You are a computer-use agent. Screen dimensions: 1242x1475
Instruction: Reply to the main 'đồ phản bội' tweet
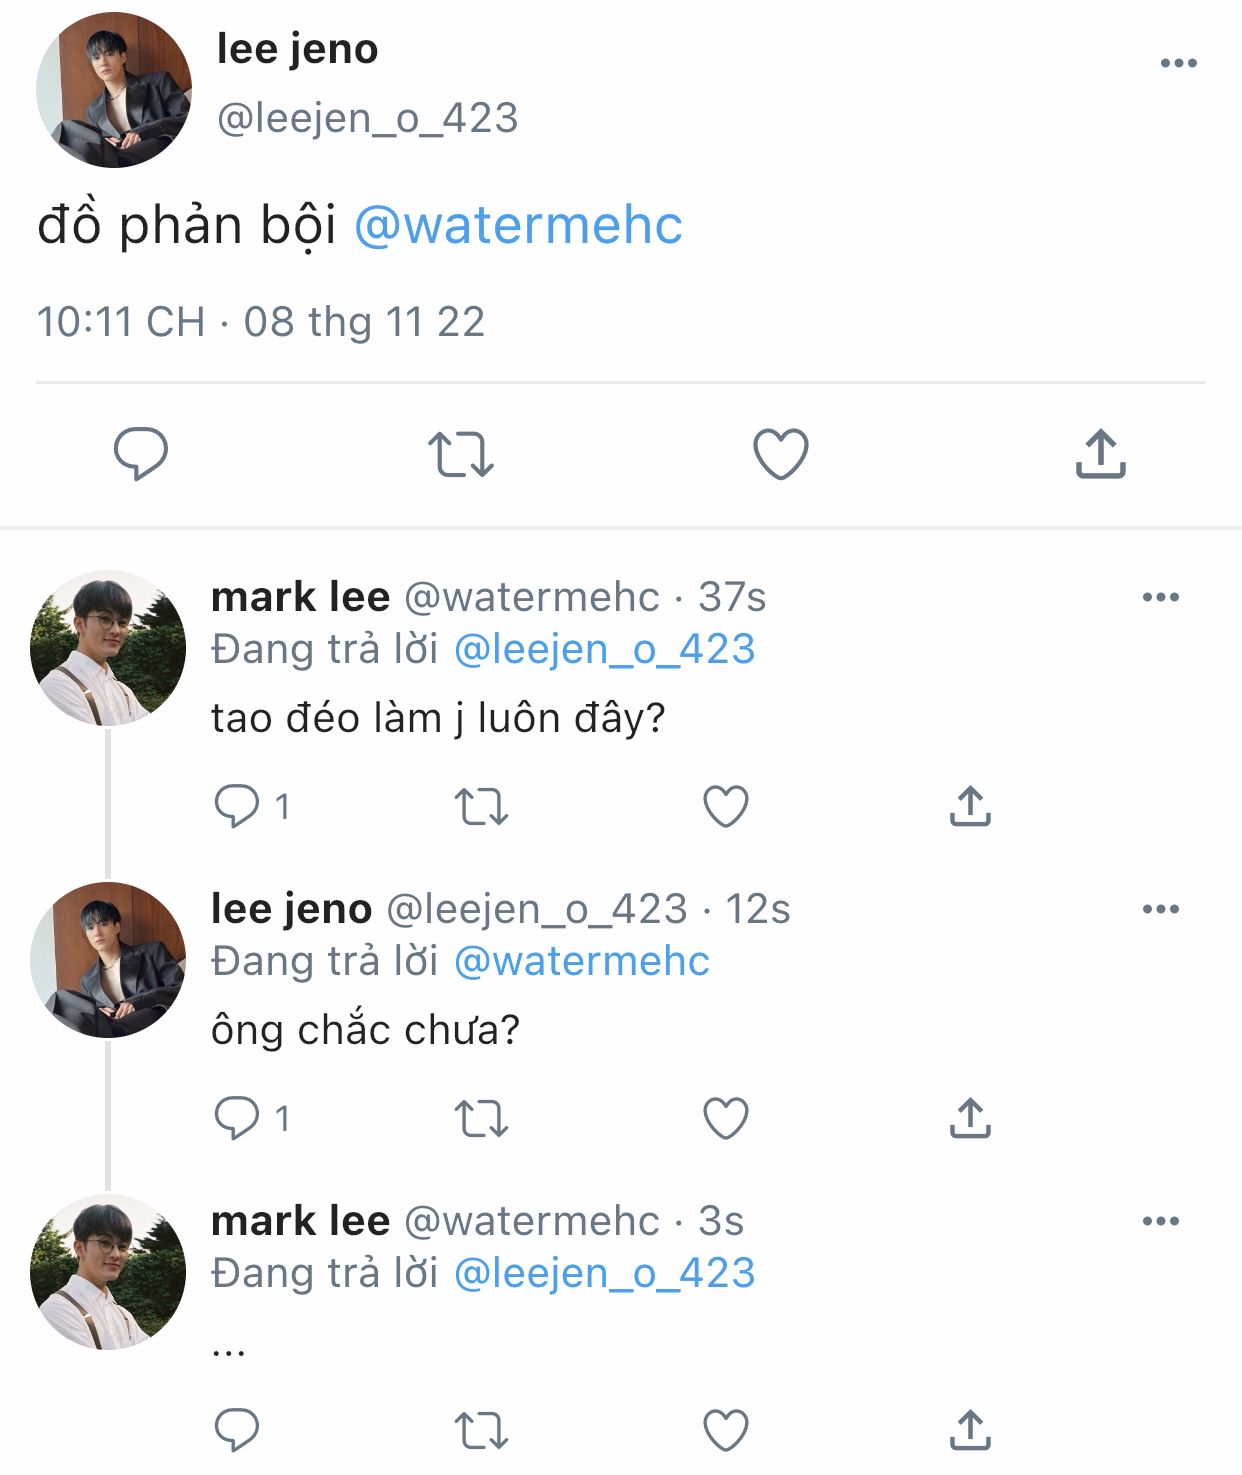(140, 453)
